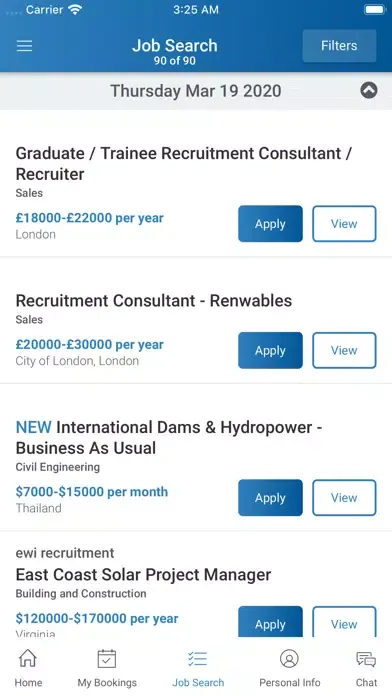
Task: View Graduate / Trainee Recruitment Consultant job
Action: tap(344, 224)
